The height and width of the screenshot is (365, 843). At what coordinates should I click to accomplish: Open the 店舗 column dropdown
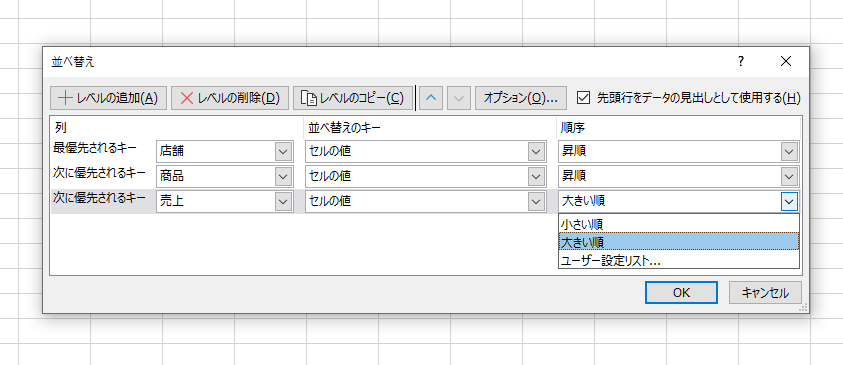[283, 152]
